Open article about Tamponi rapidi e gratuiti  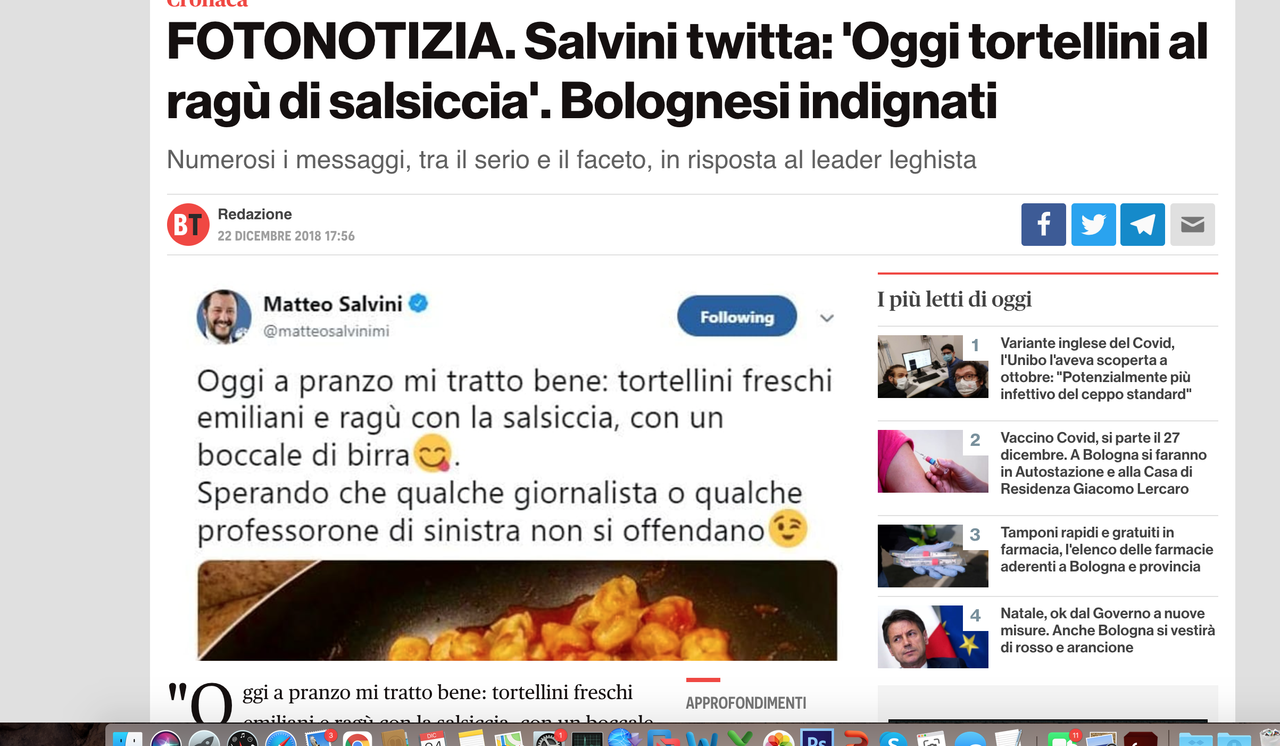pyautogui.click(x=1107, y=549)
